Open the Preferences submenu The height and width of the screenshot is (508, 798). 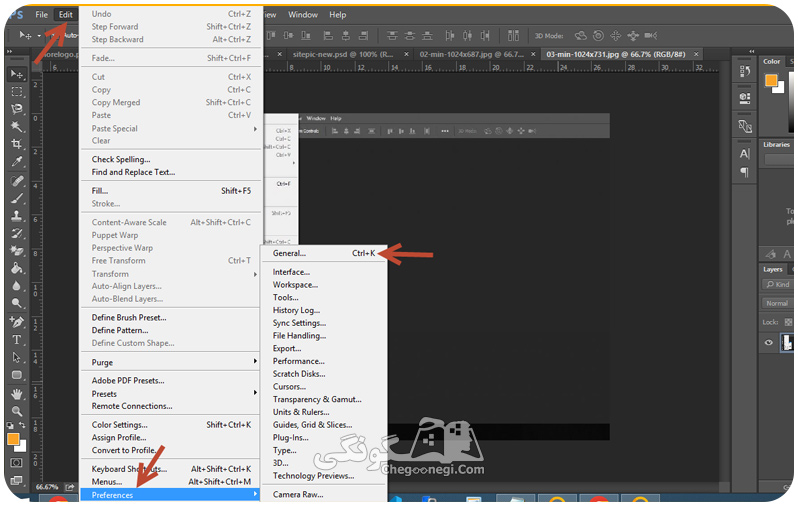click(171, 495)
